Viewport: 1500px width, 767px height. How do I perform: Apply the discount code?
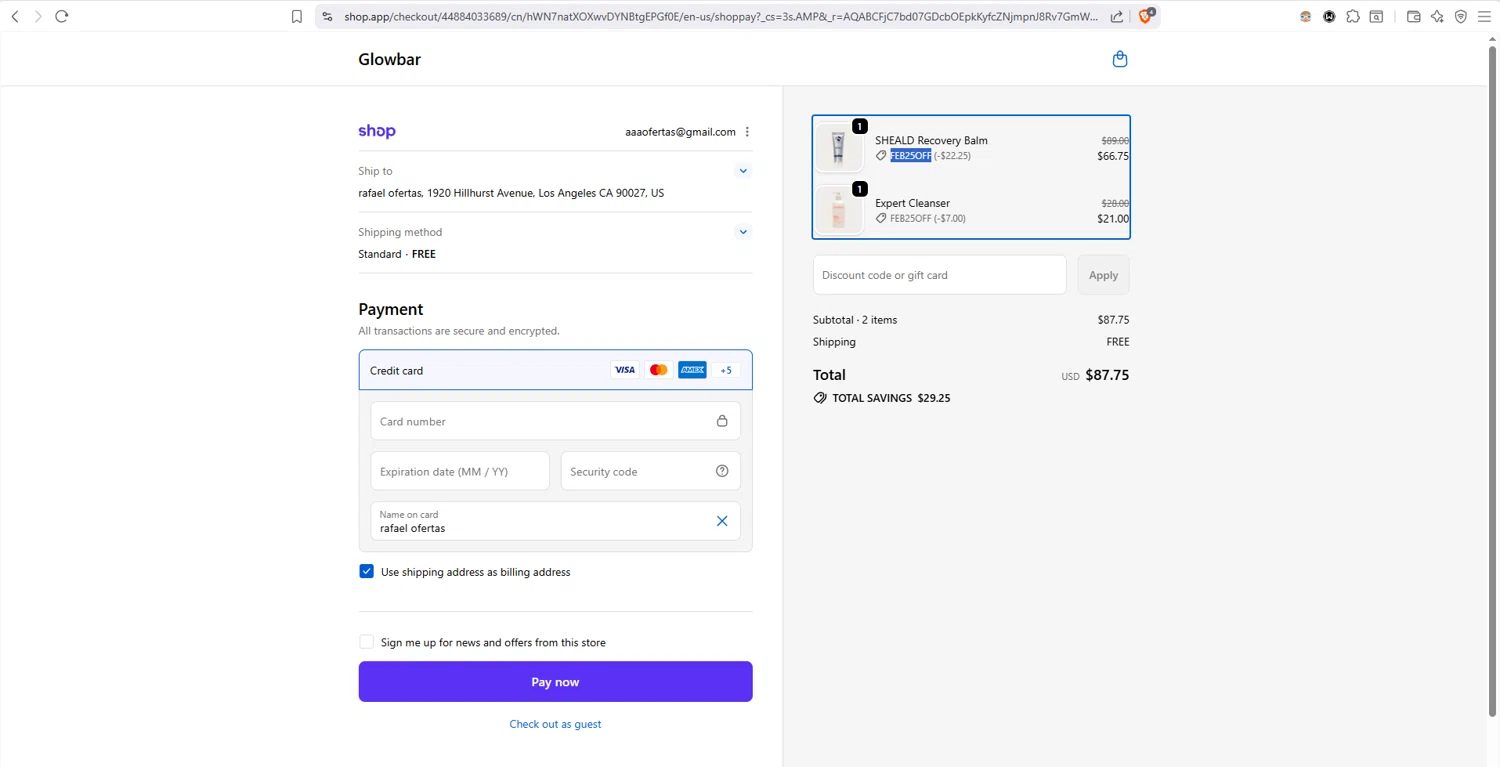tap(1103, 275)
